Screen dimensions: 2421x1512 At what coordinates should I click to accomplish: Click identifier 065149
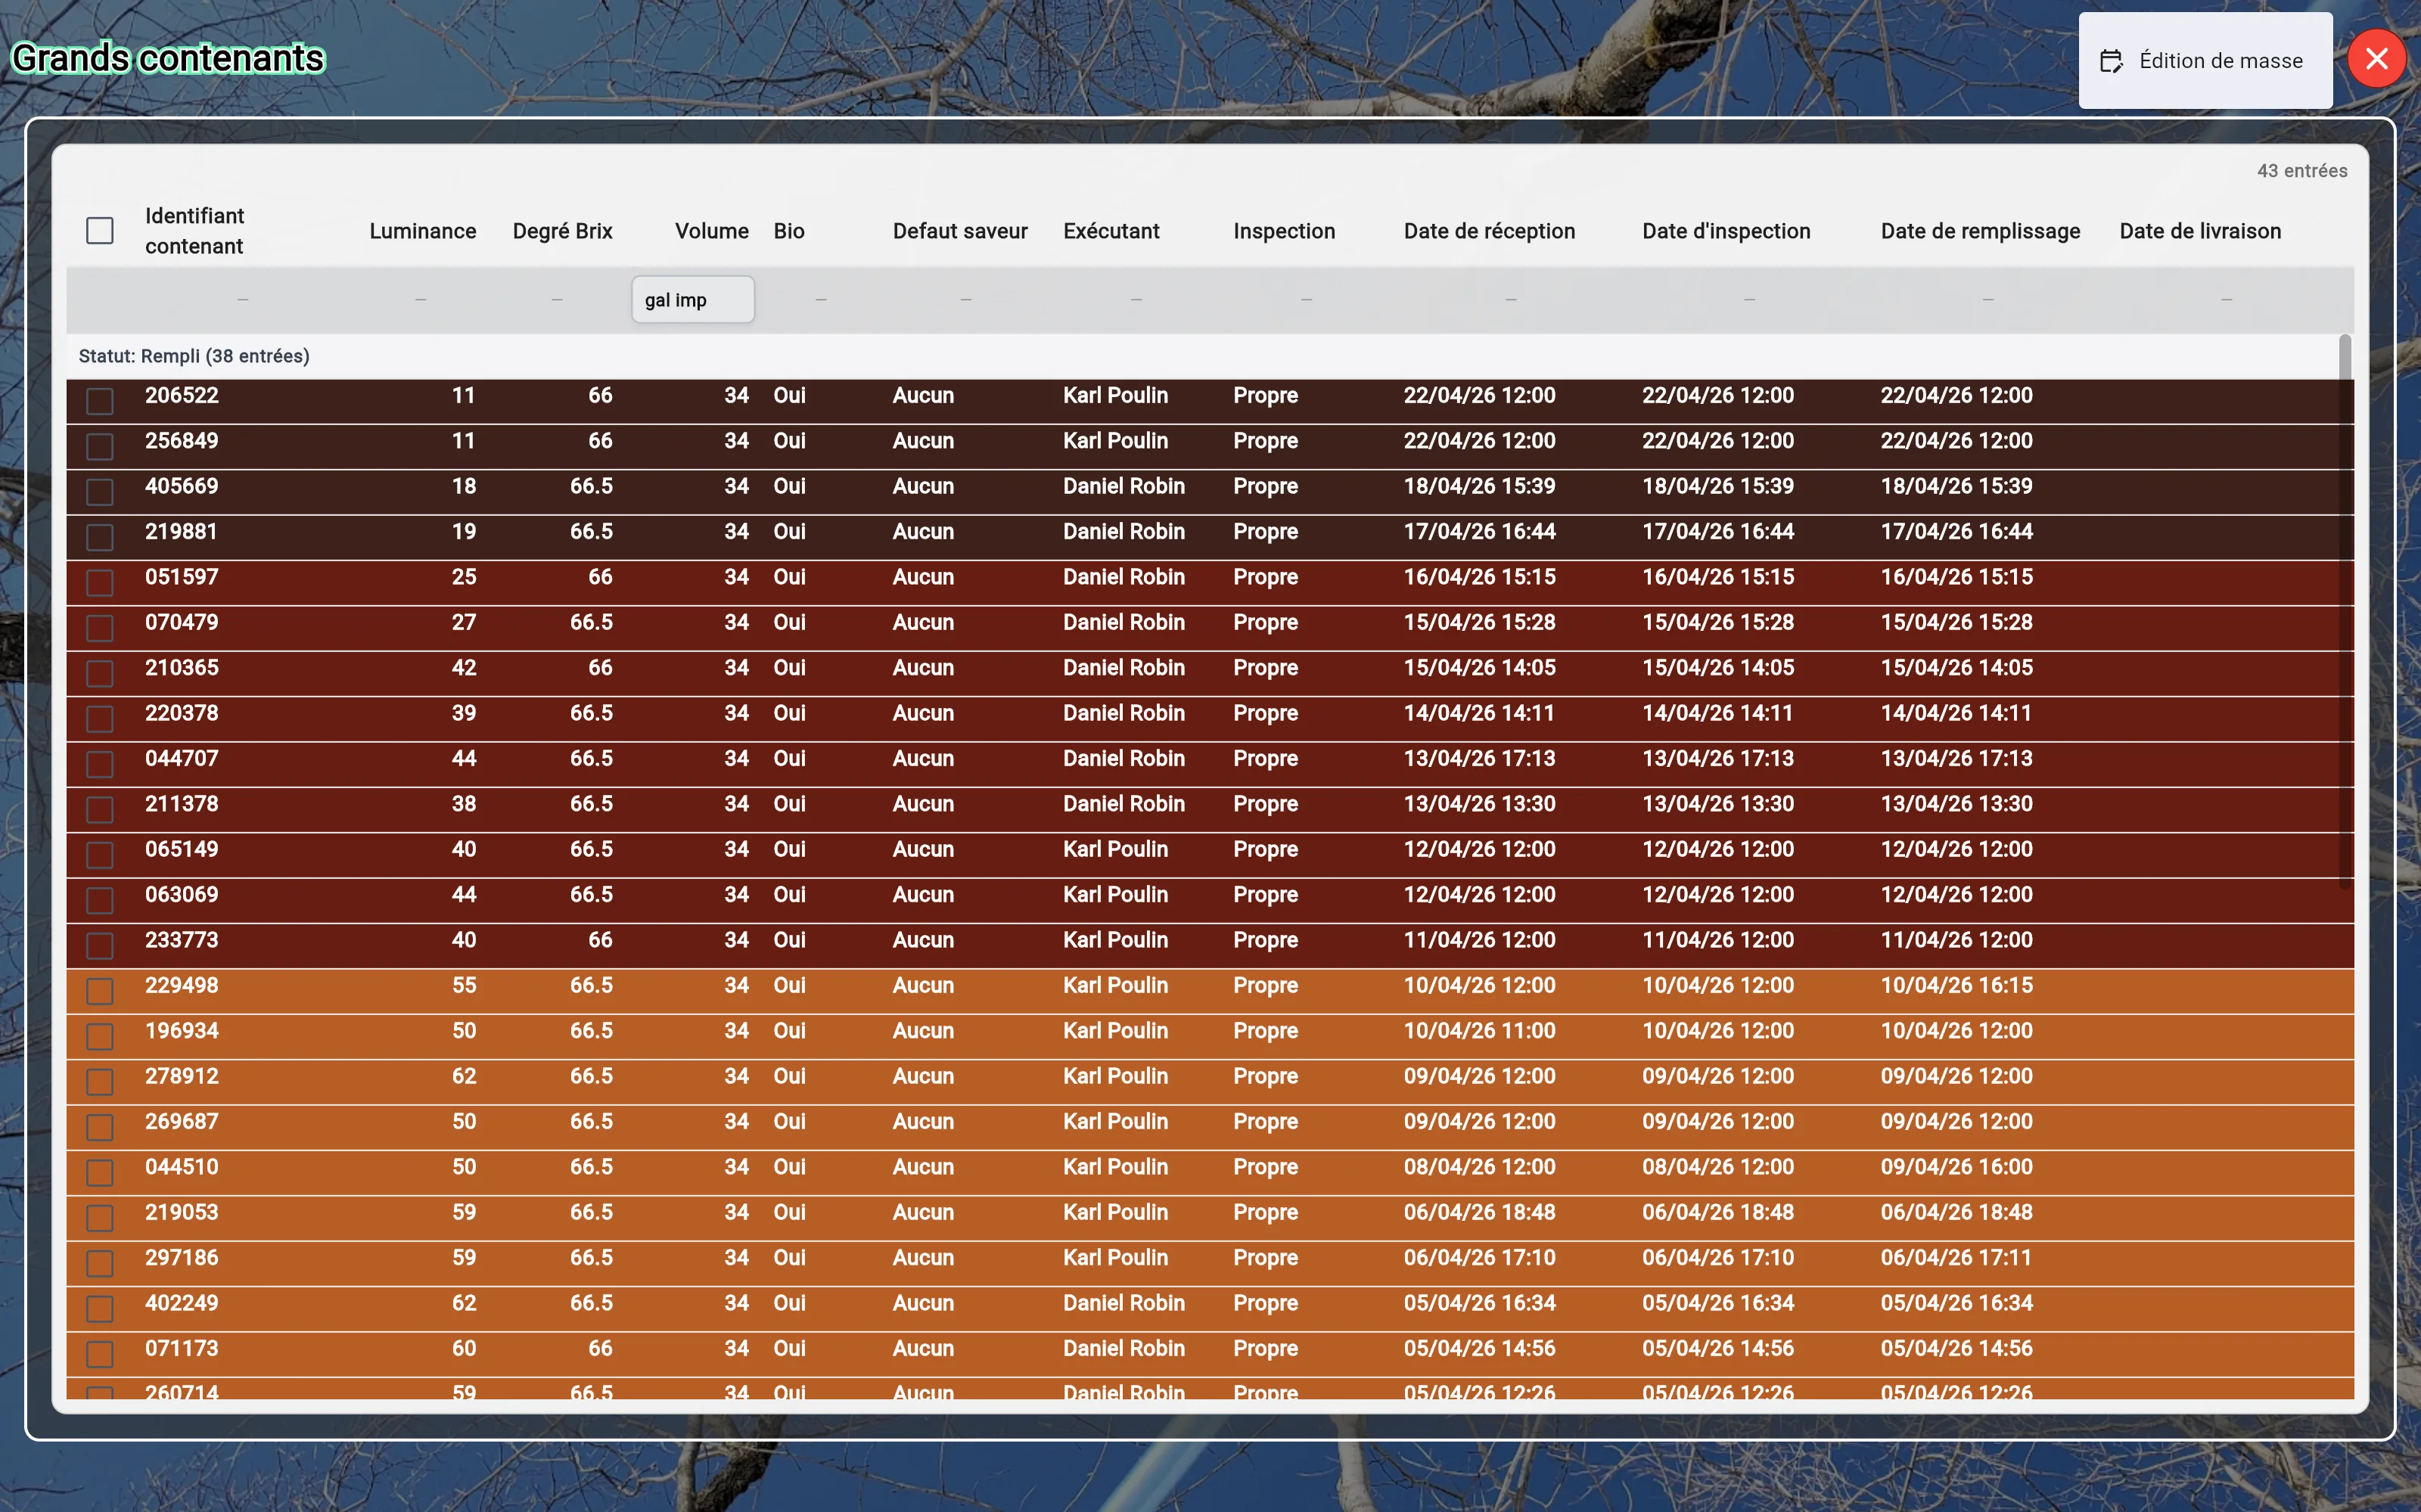pyautogui.click(x=181, y=849)
